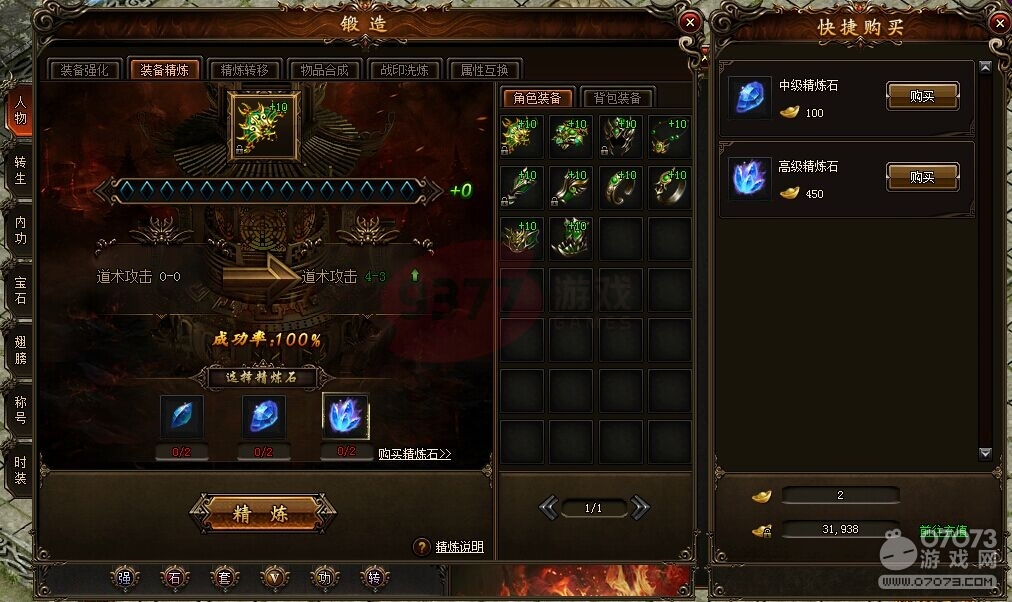The width and height of the screenshot is (1012, 602).
Task: Select the first +10 equipment in grid
Action: coord(521,136)
